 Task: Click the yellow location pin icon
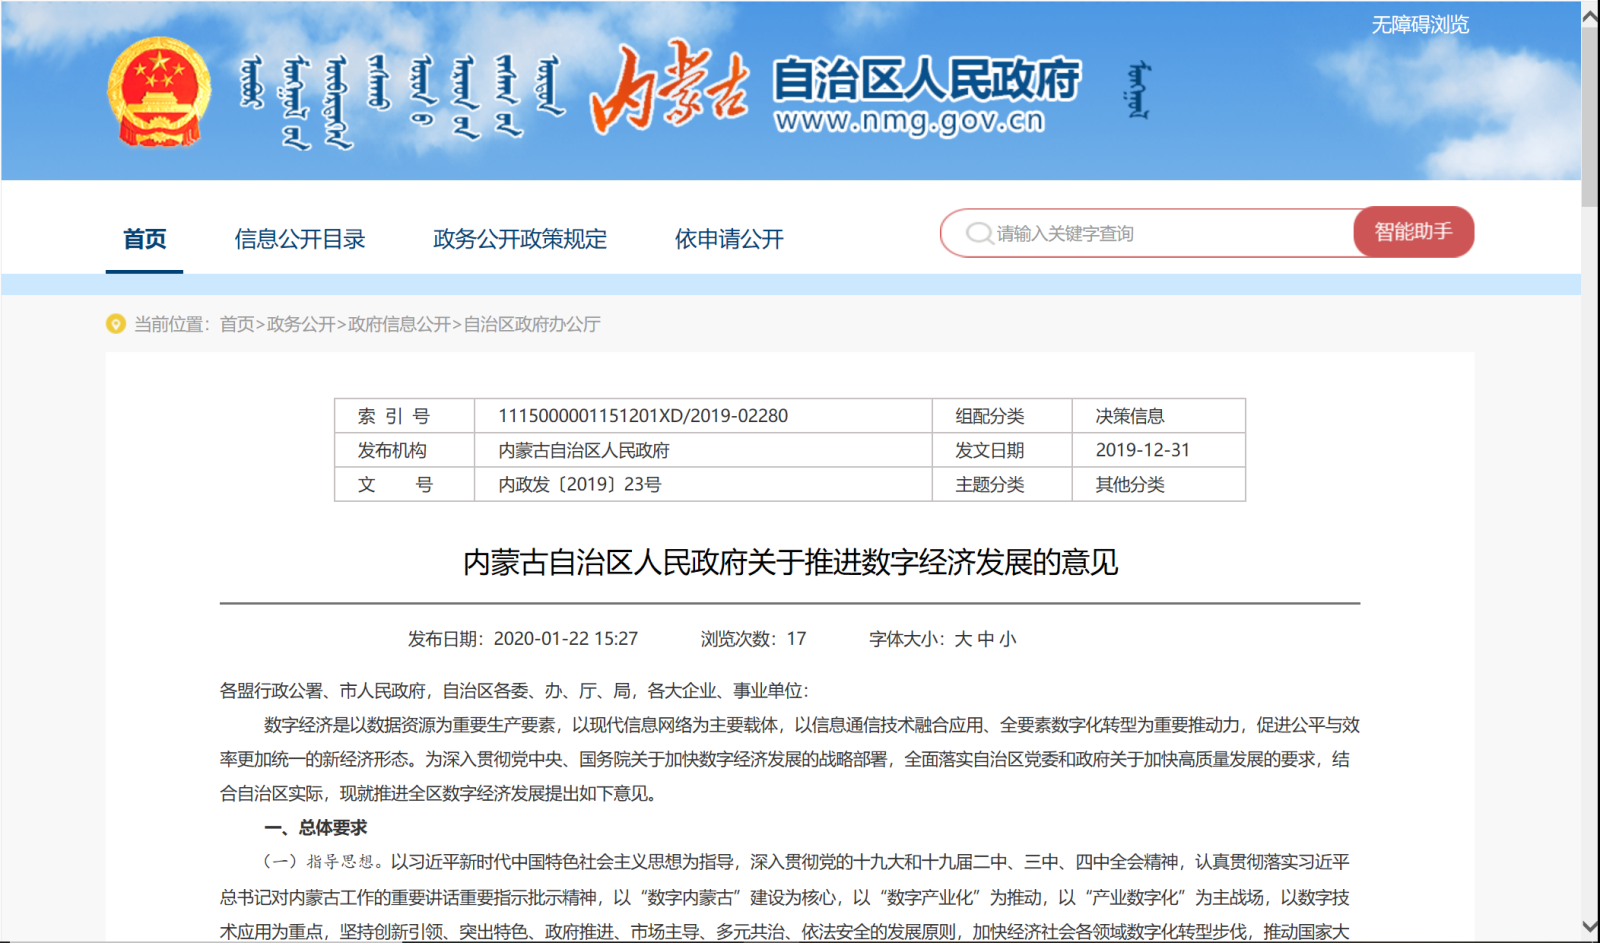116,324
